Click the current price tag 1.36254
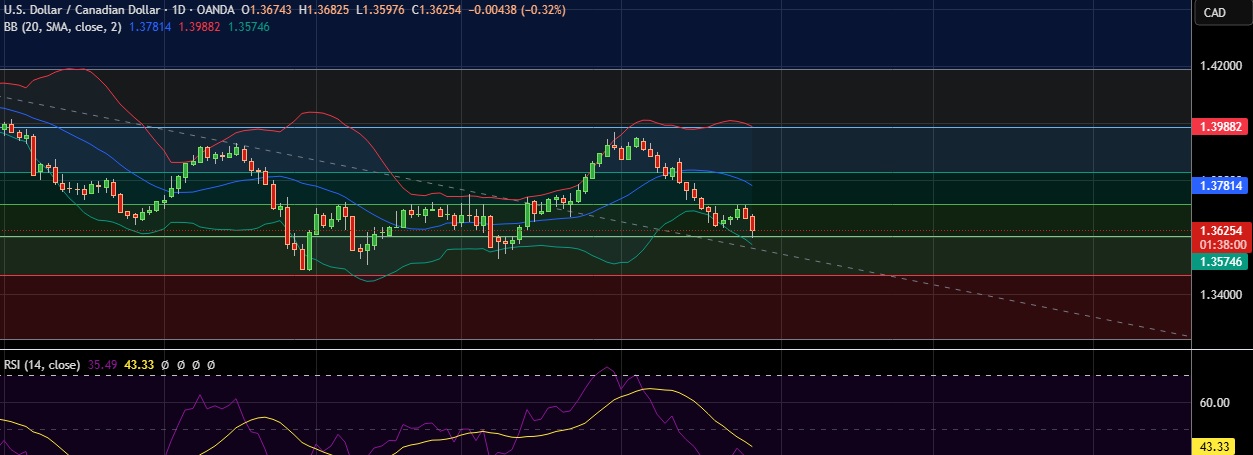This screenshot has width=1253, height=455. point(1220,230)
